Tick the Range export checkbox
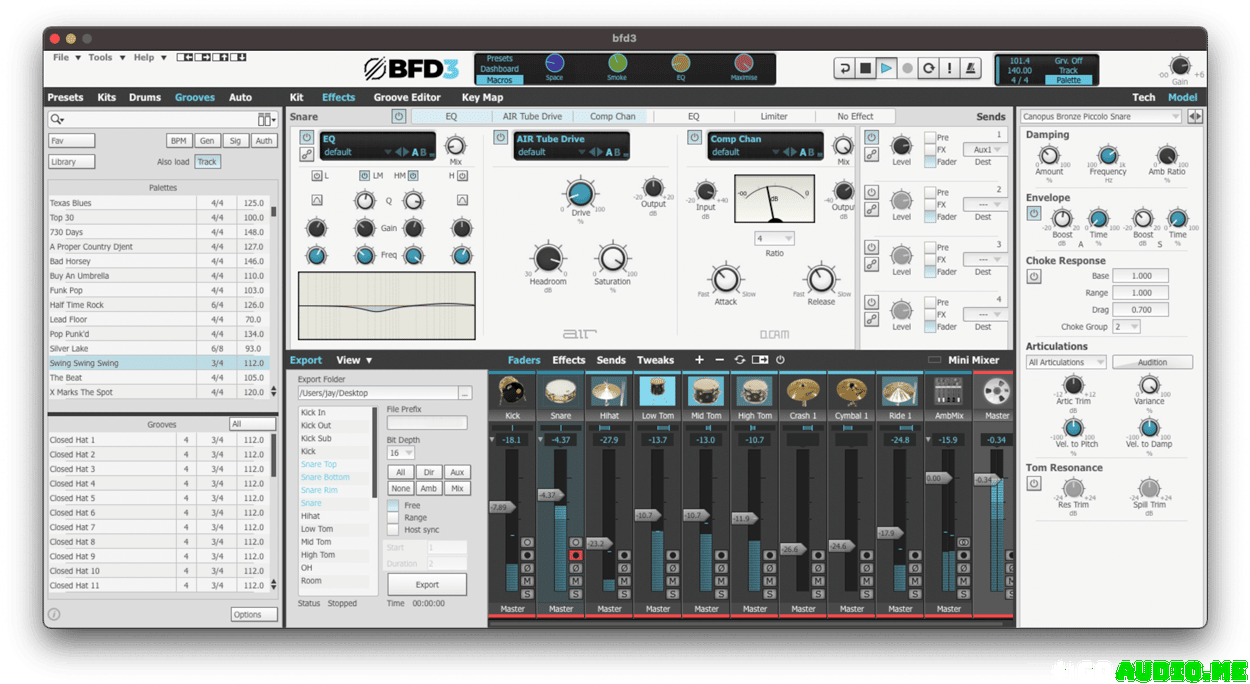 [x=393, y=518]
